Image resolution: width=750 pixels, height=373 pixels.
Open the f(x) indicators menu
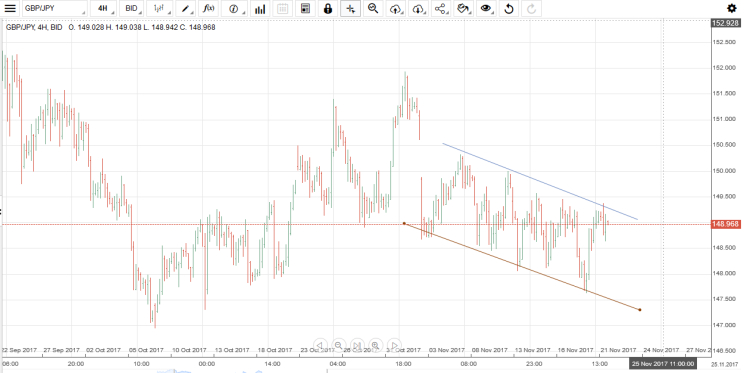click(209, 9)
